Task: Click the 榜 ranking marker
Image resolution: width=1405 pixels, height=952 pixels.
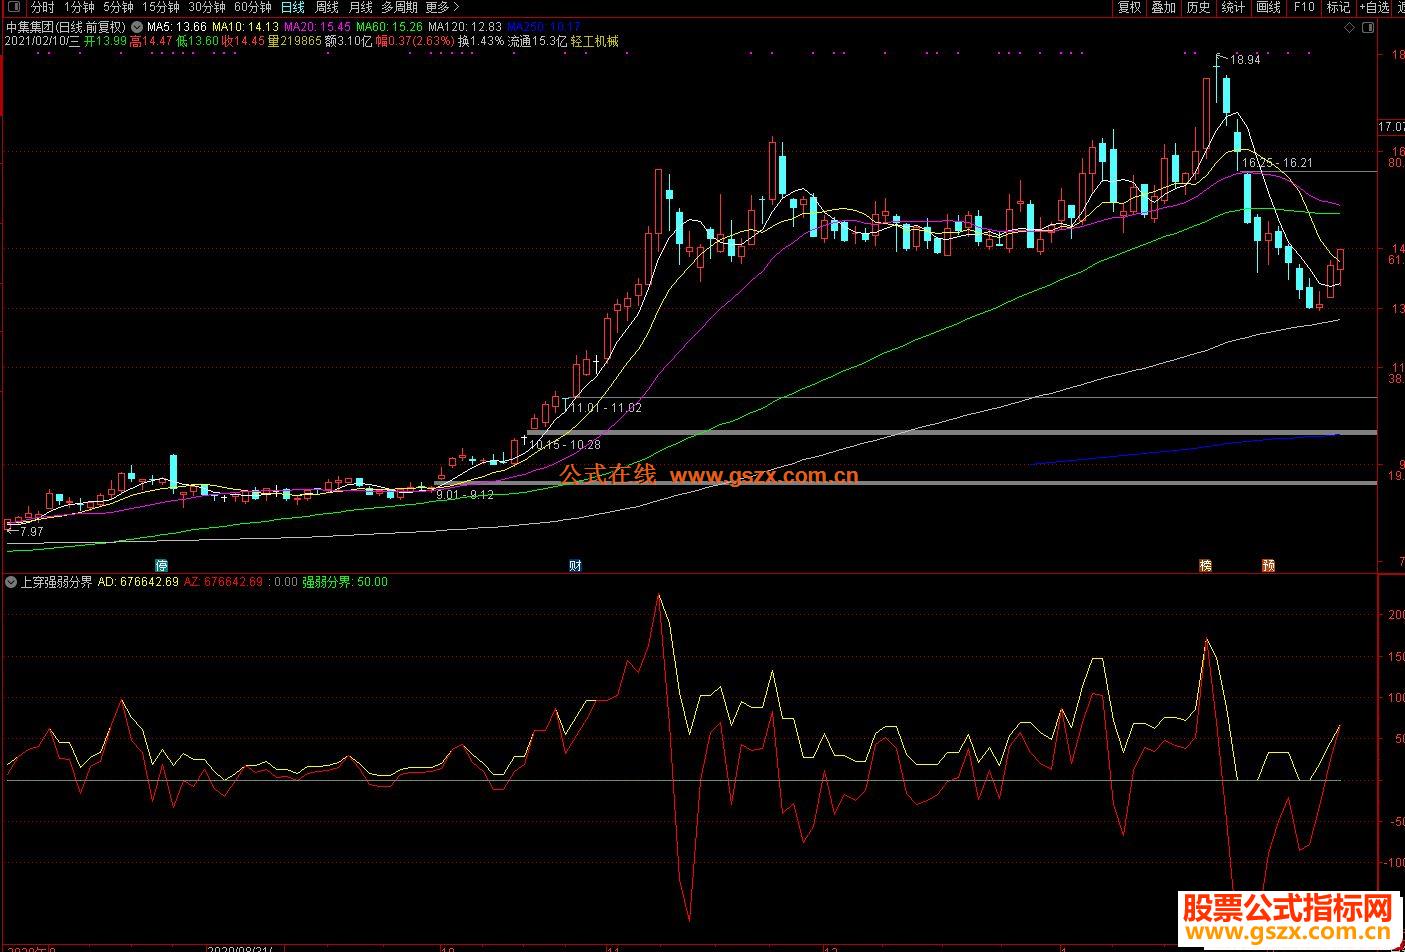Action: pyautogui.click(x=1205, y=565)
